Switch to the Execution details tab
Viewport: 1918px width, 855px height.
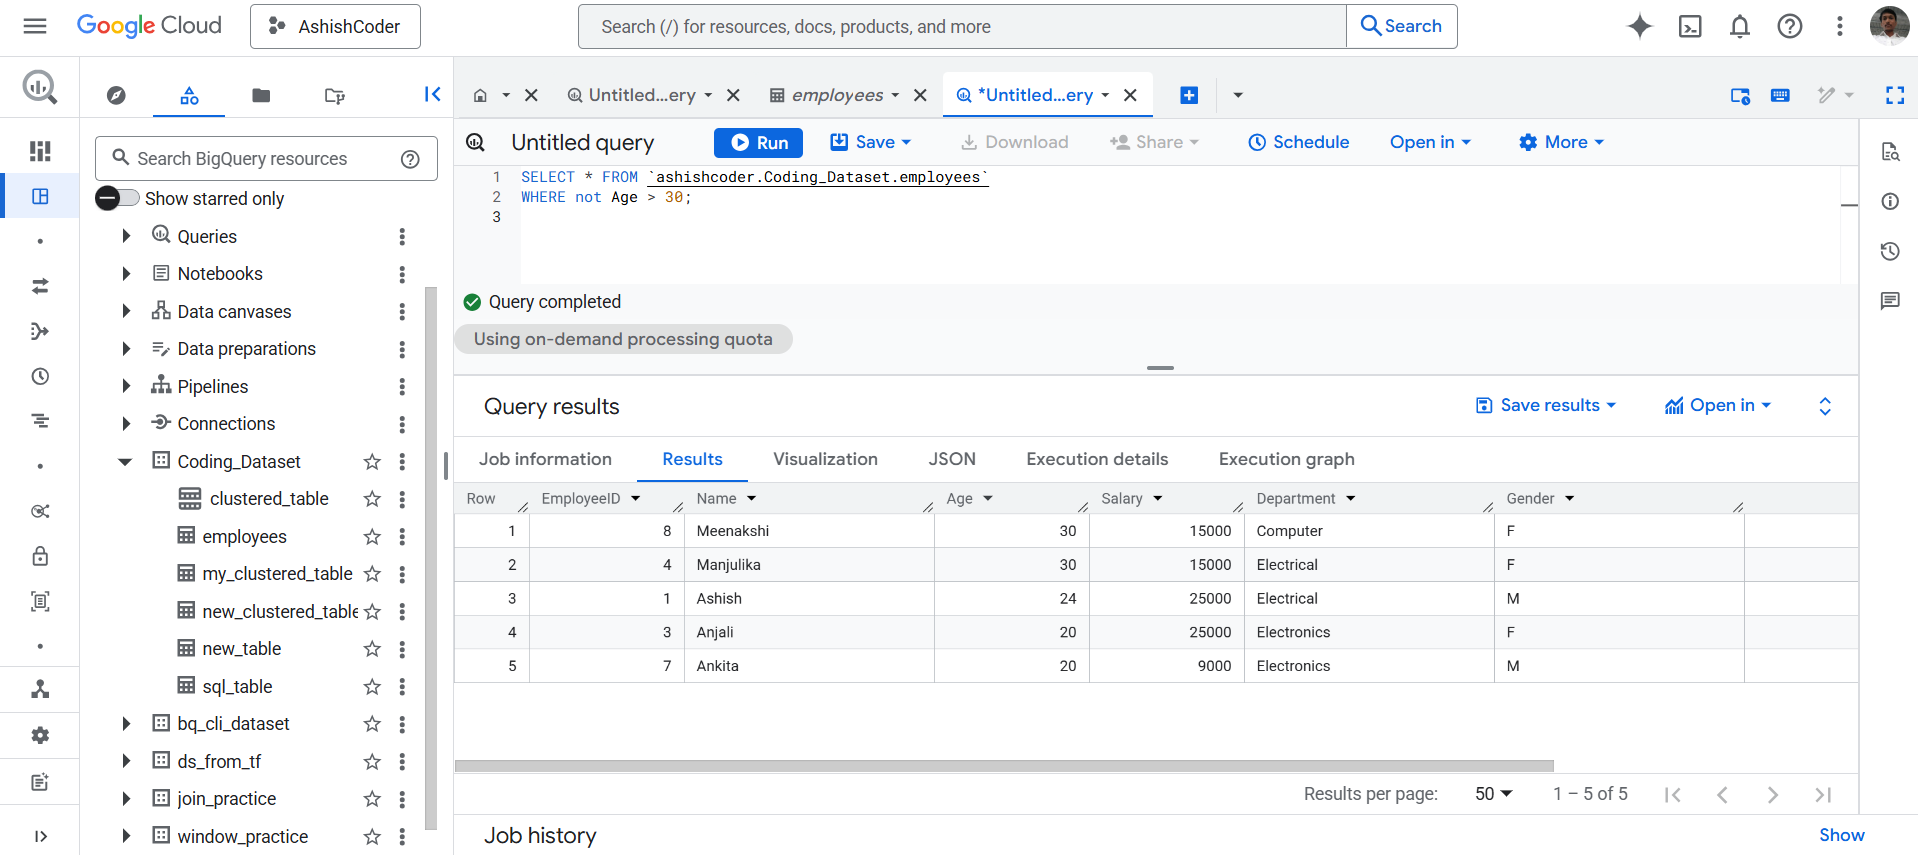tap(1097, 459)
